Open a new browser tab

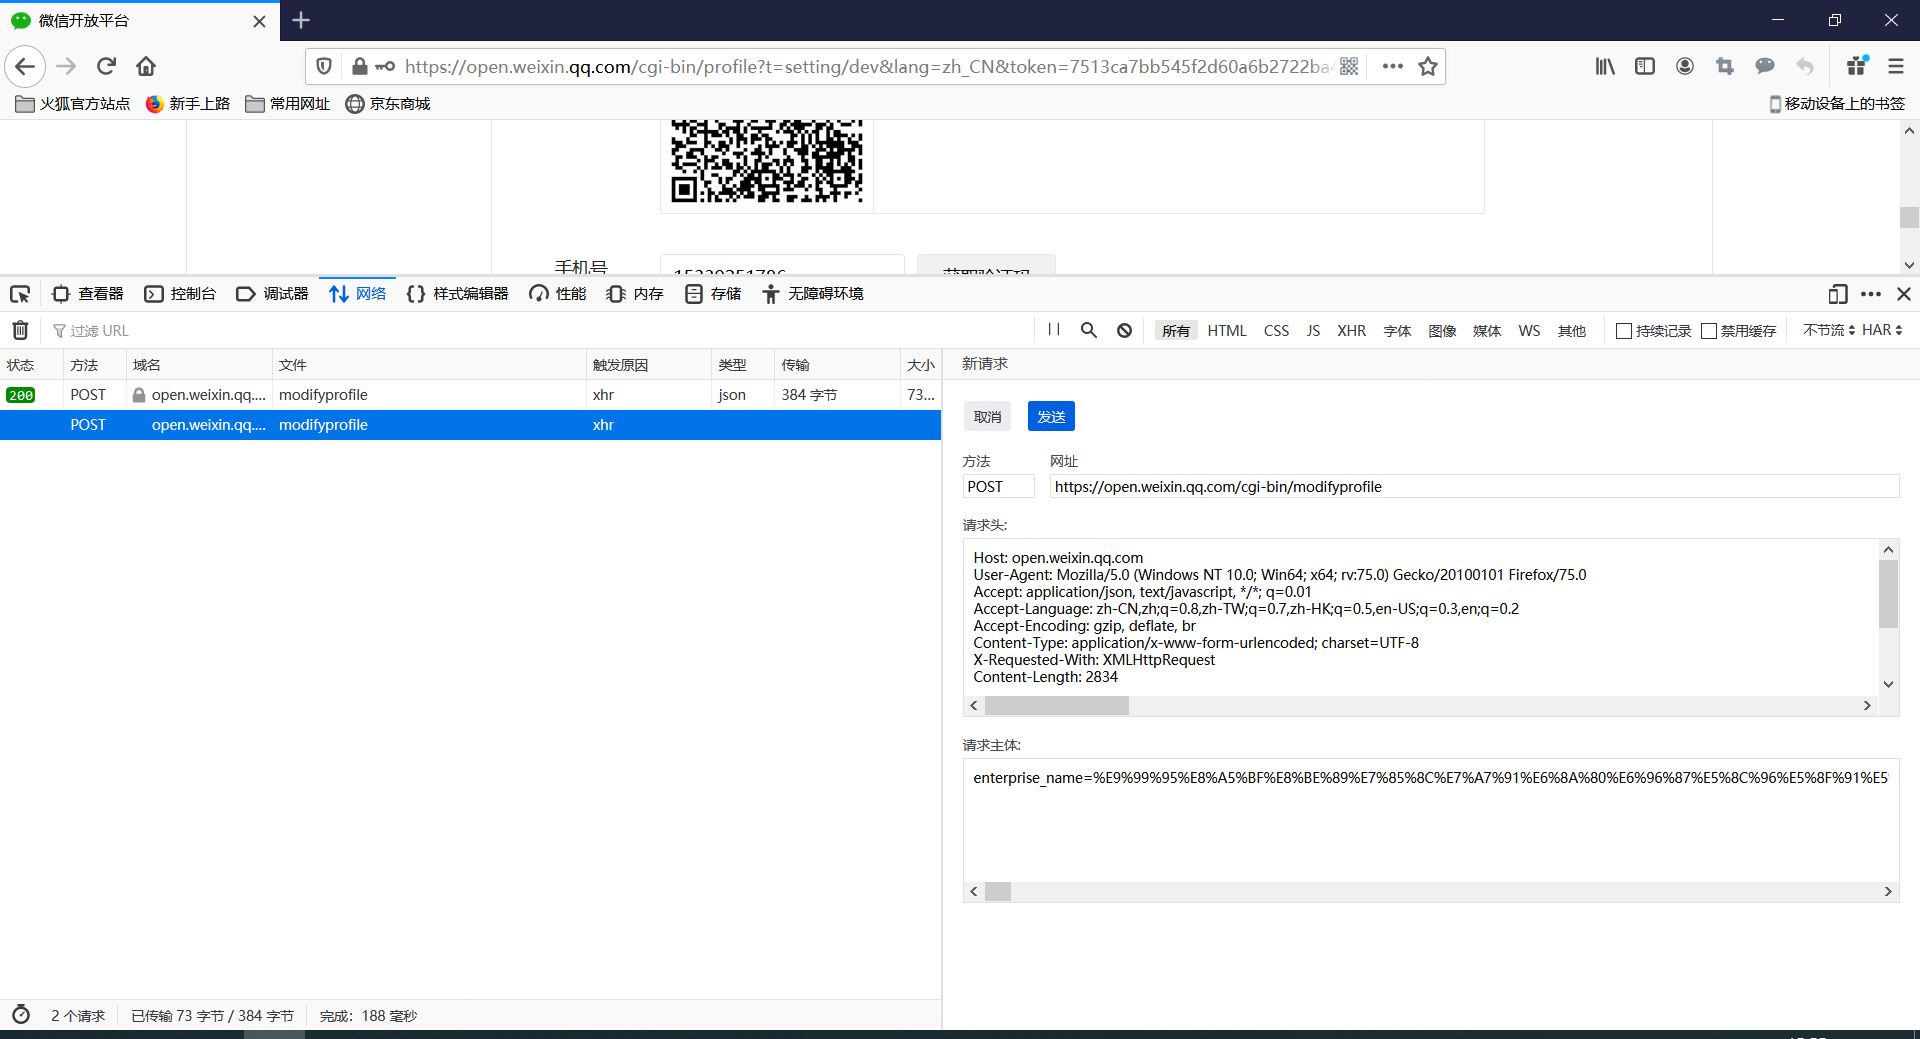[301, 20]
